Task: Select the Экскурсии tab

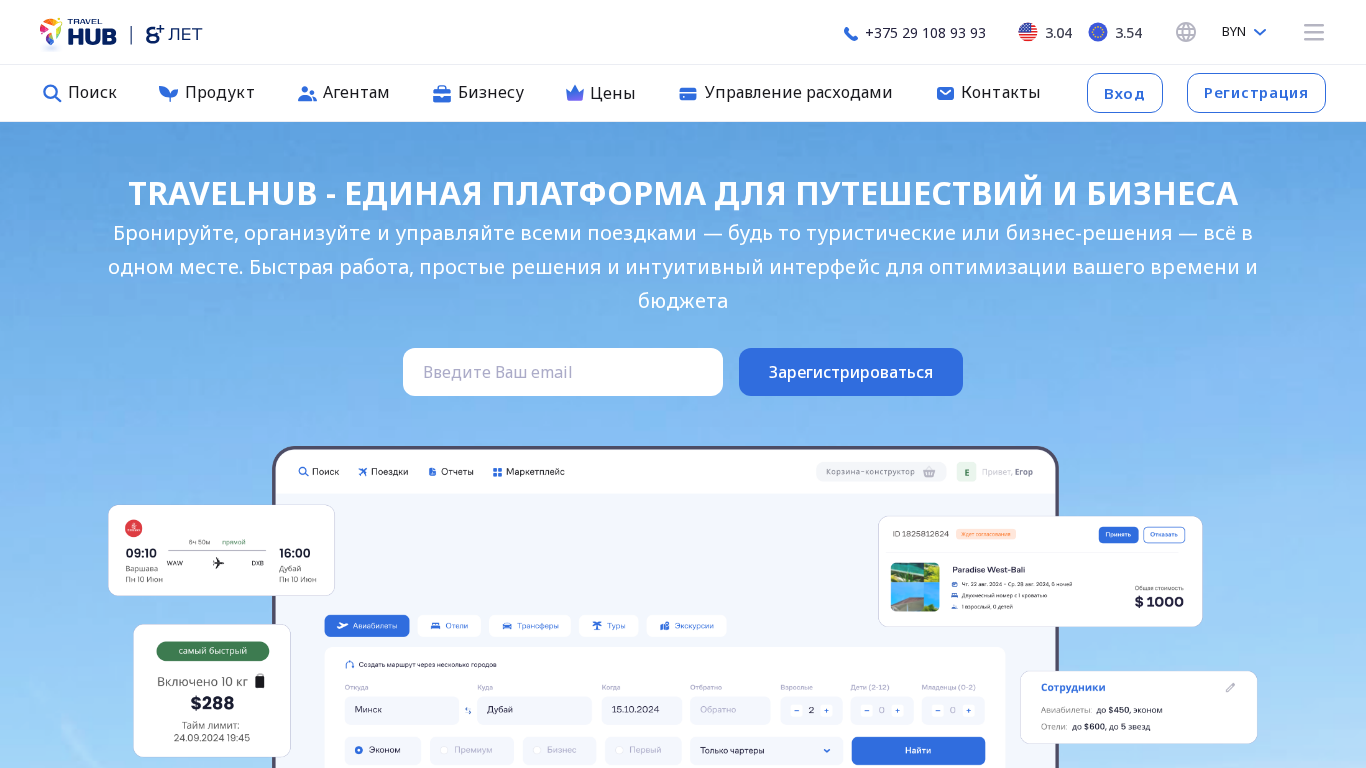Action: 686,626
